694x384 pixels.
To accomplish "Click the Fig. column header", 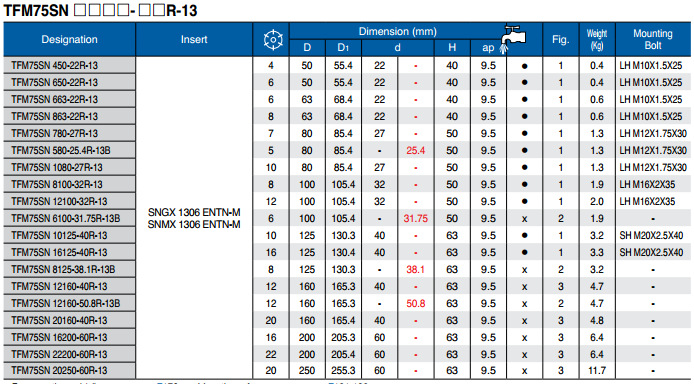I will pyautogui.click(x=560, y=39).
